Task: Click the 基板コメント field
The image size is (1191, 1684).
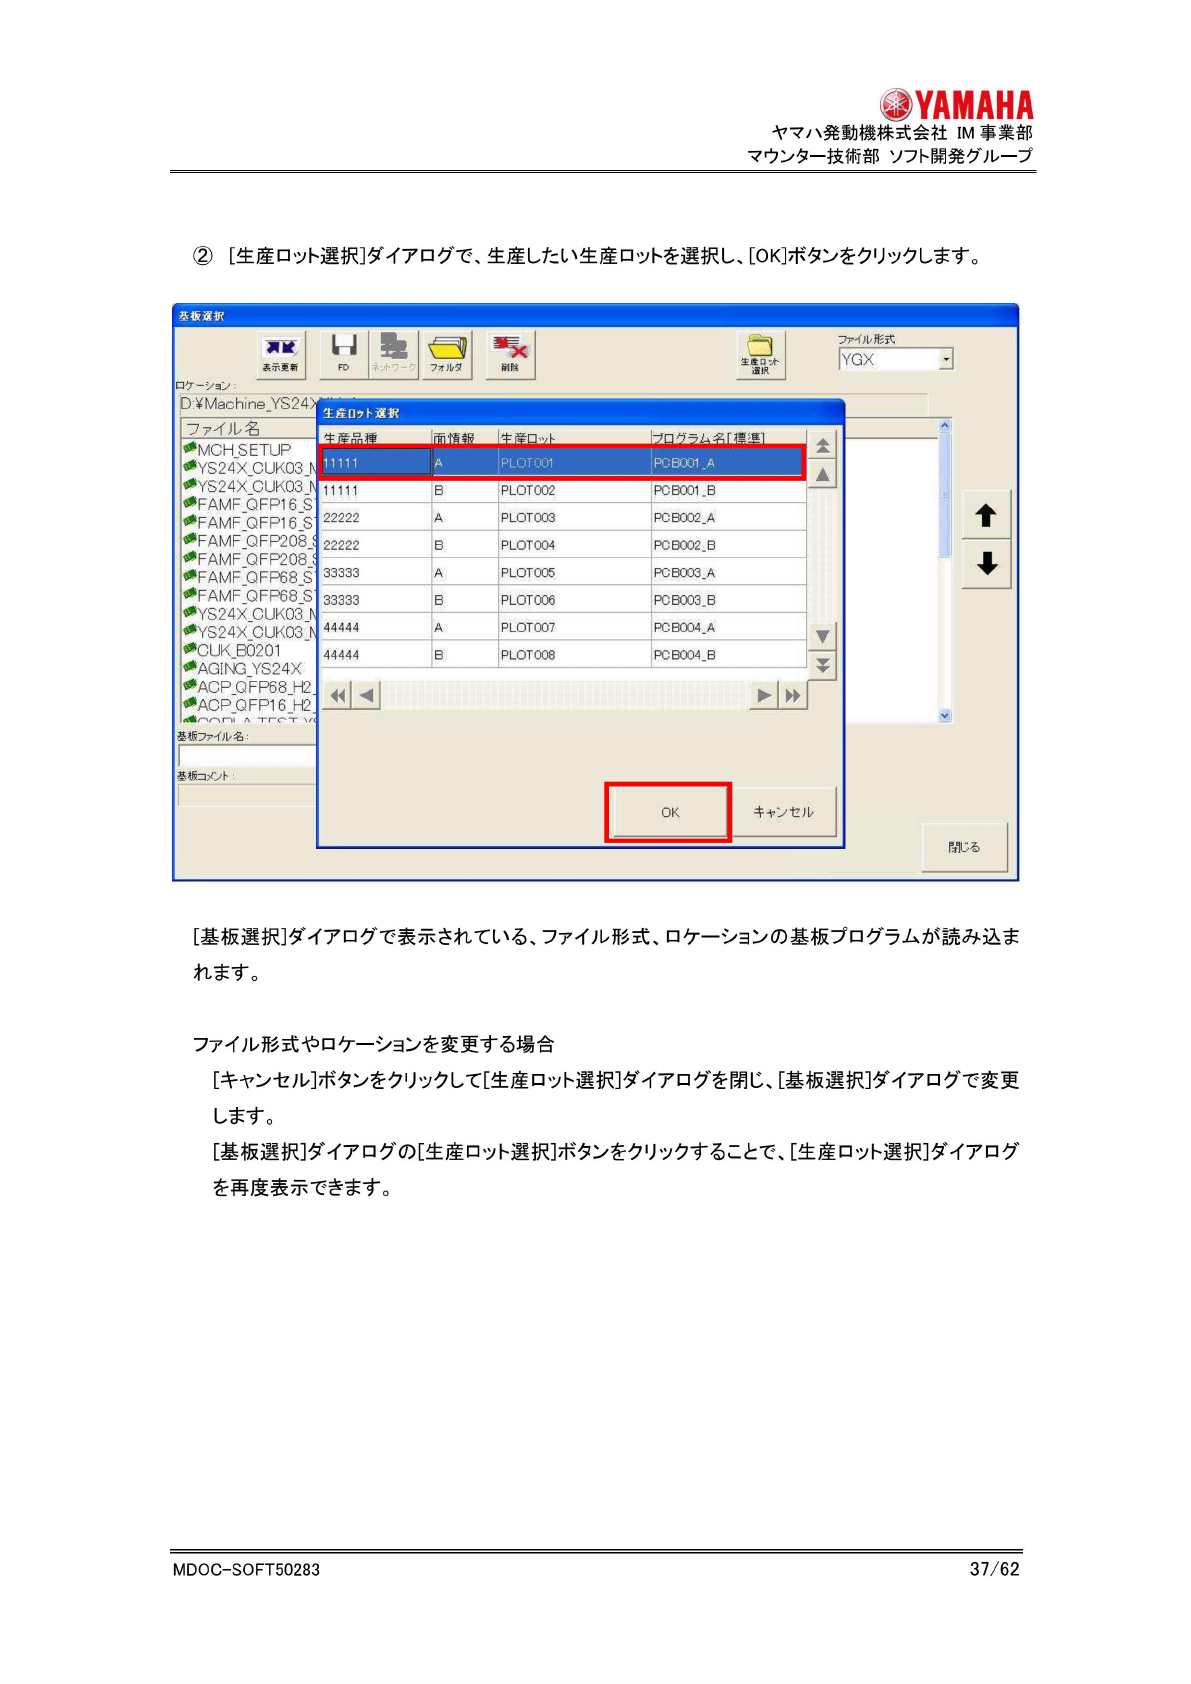Action: click(x=247, y=795)
